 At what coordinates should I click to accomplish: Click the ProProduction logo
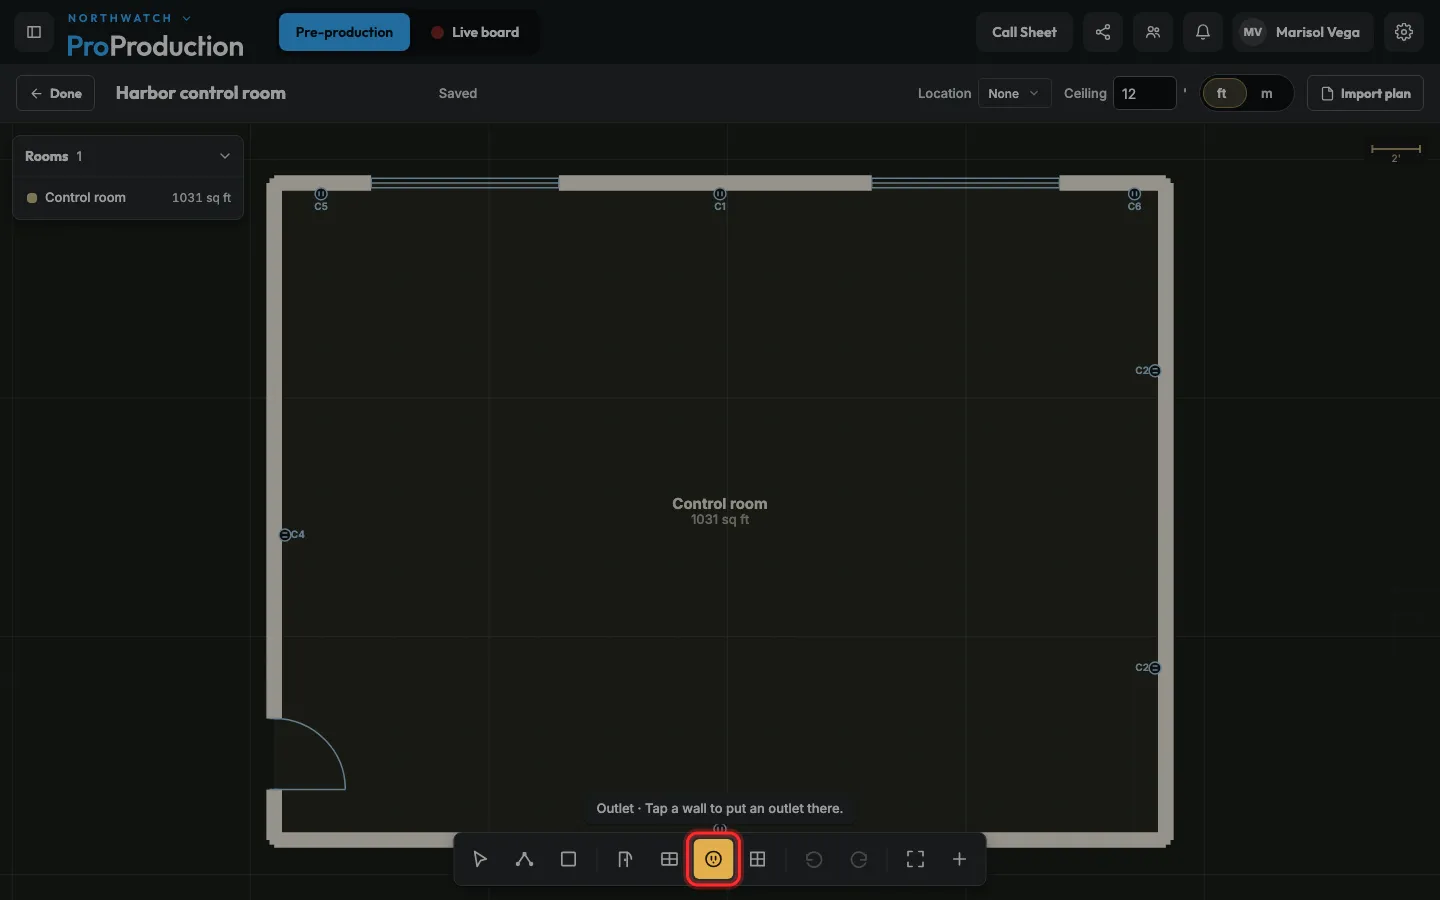[155, 46]
